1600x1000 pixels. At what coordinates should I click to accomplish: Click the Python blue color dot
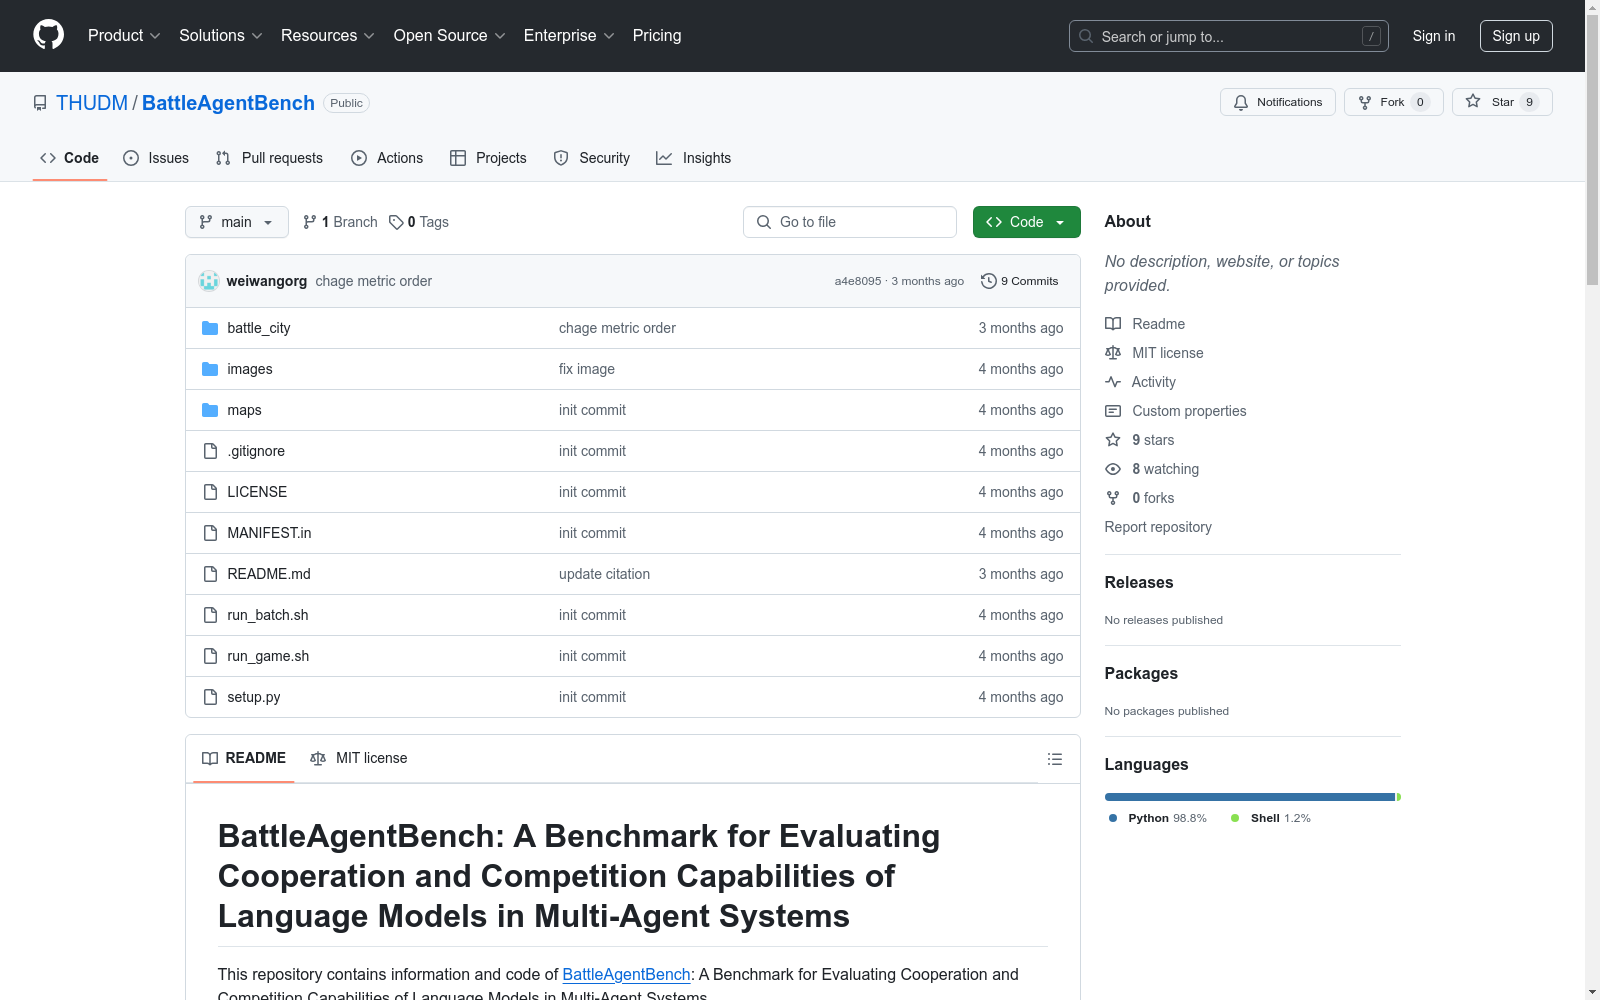click(1113, 818)
